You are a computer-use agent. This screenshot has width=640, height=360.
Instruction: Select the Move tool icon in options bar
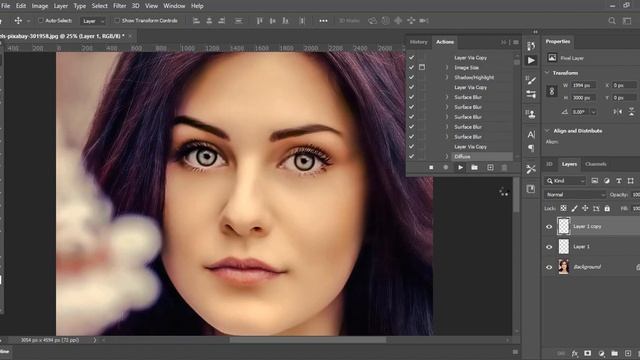(18, 20)
